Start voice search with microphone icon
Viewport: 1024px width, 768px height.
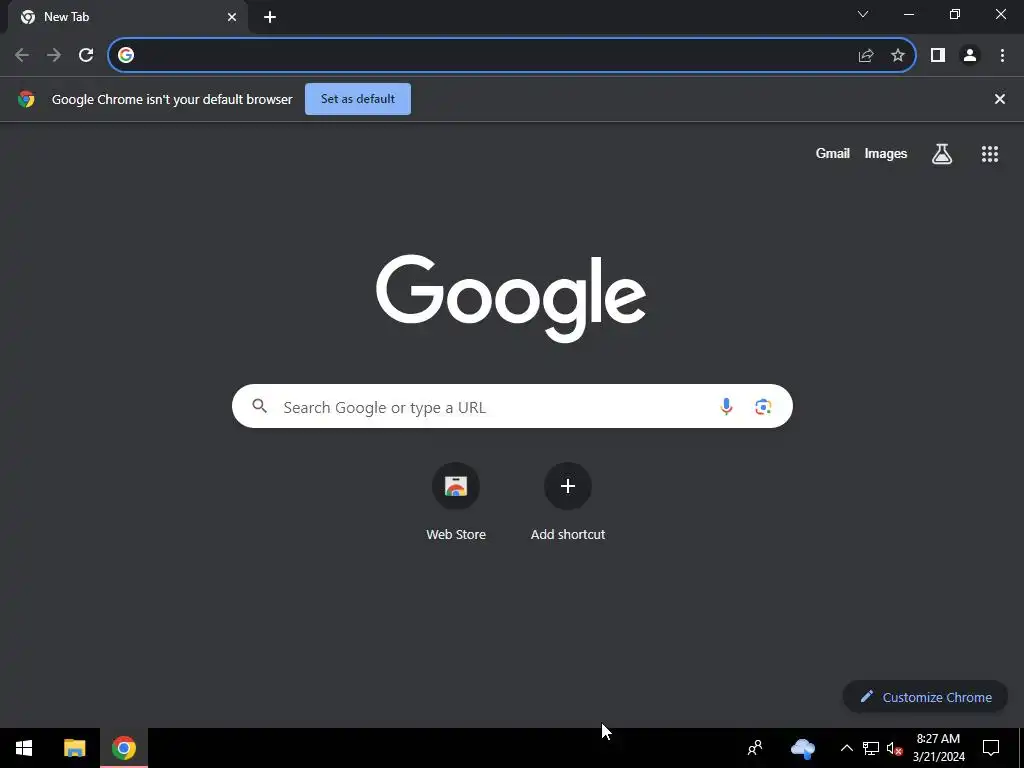coord(726,407)
